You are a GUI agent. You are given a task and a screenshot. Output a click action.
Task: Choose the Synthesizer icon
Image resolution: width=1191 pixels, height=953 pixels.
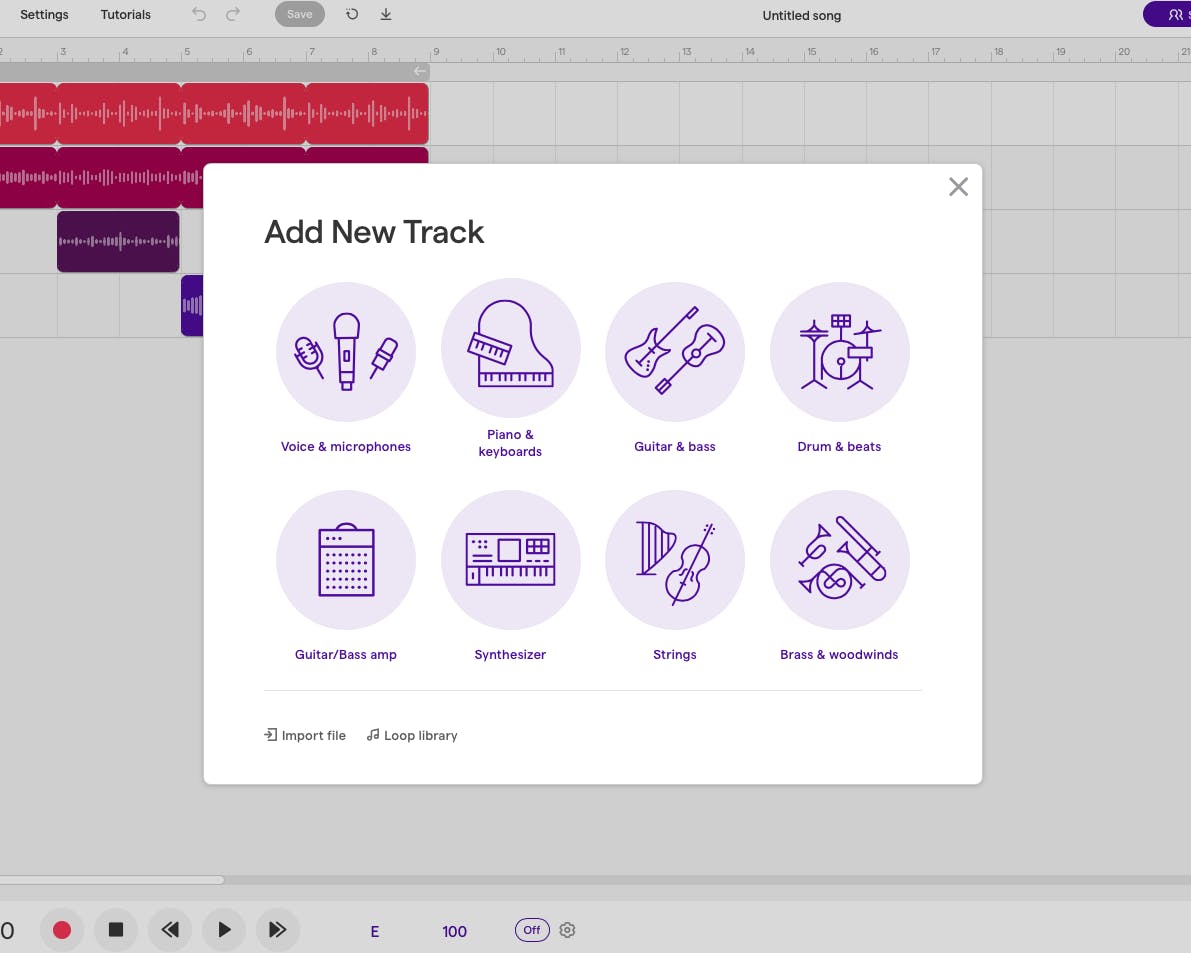click(x=510, y=560)
